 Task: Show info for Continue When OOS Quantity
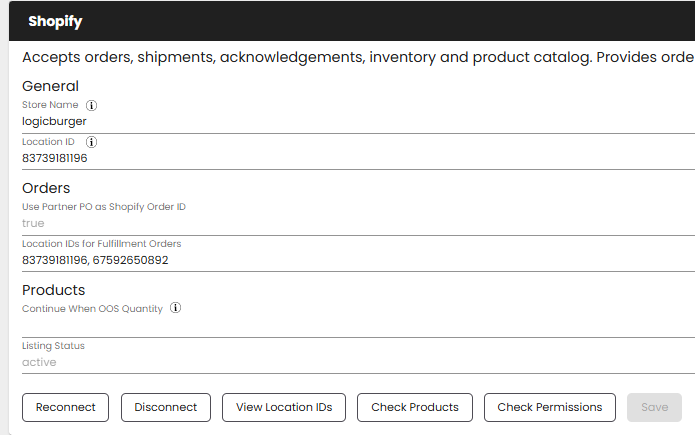tap(176, 309)
